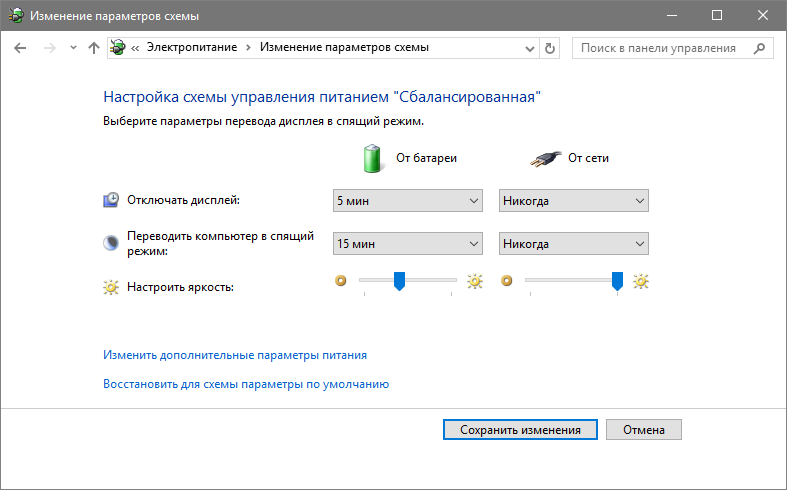Open battery sleep dropdown showing "15 мин"

[408, 244]
